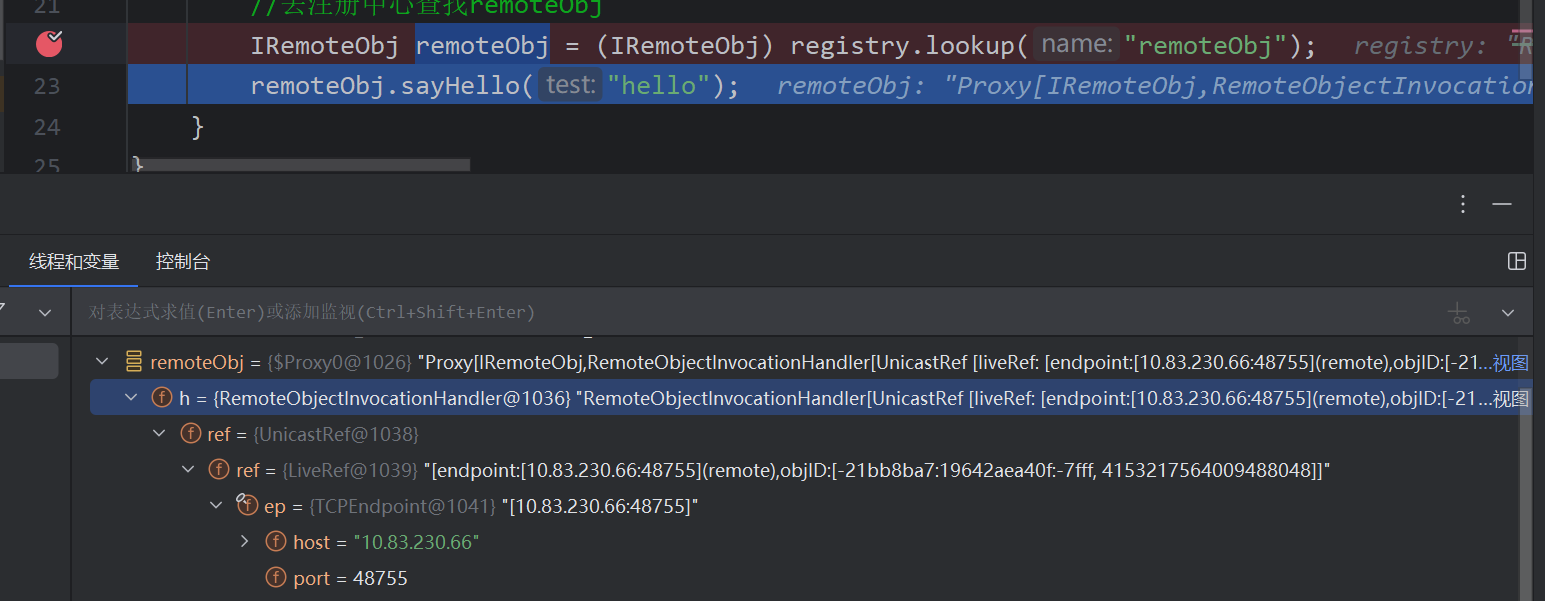Collapse the ep TCPEndpoint node
1545x601 pixels.
coord(216,506)
